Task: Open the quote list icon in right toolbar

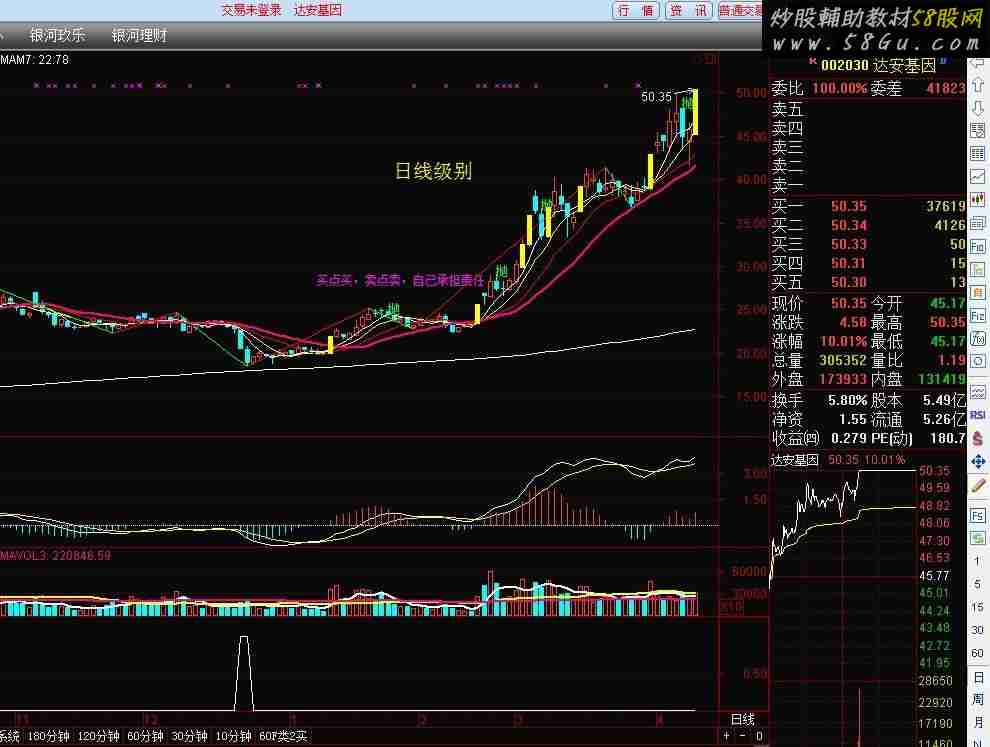Action: coord(977,130)
